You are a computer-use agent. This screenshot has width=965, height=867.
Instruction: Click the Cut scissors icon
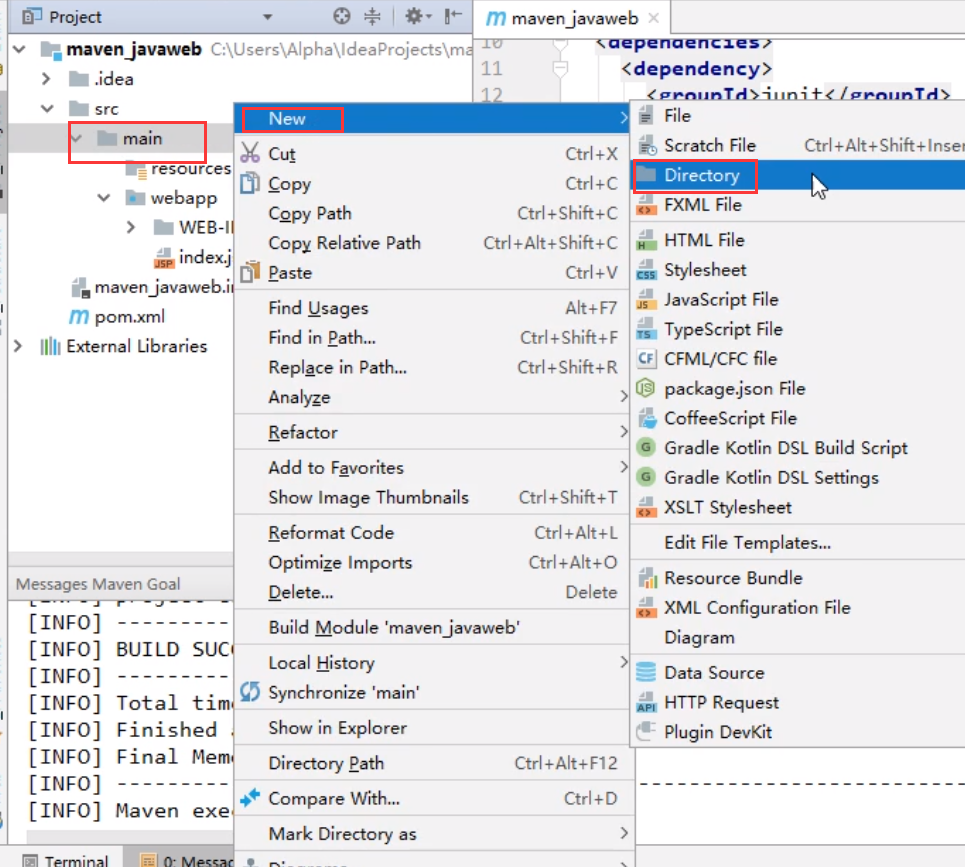250,153
